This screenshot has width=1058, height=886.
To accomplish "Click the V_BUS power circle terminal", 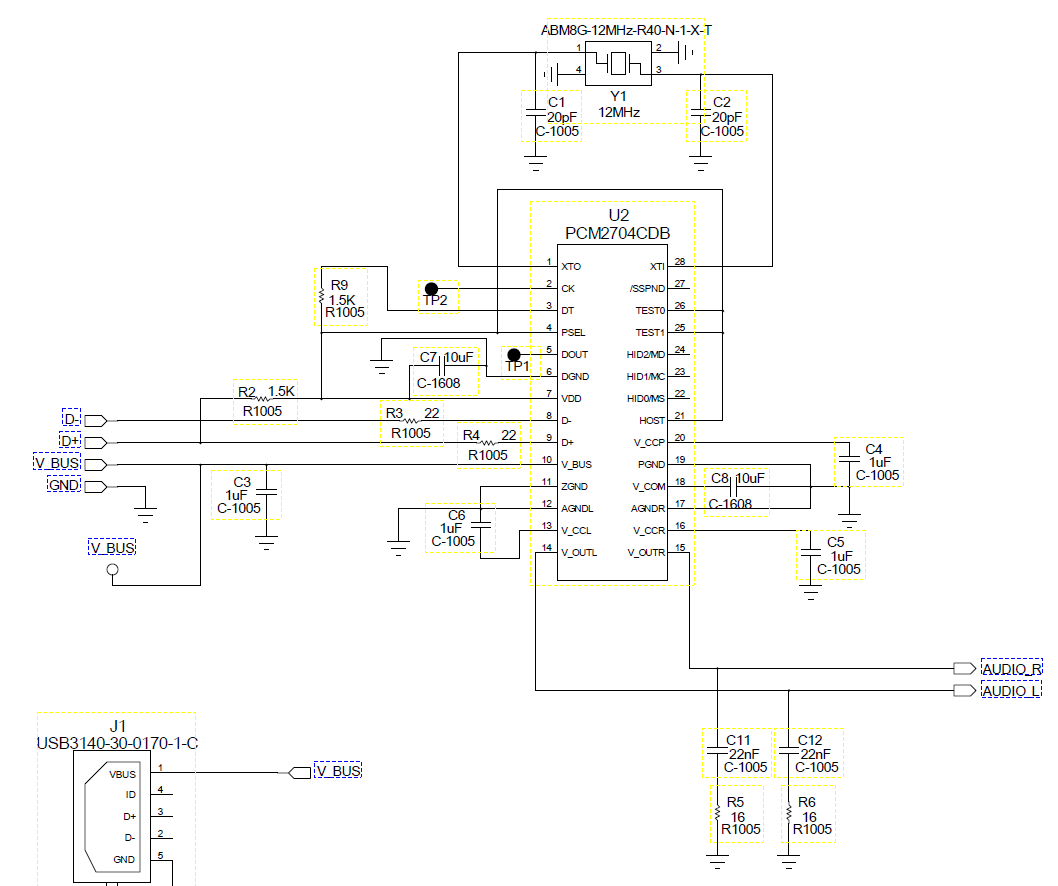I will [113, 570].
